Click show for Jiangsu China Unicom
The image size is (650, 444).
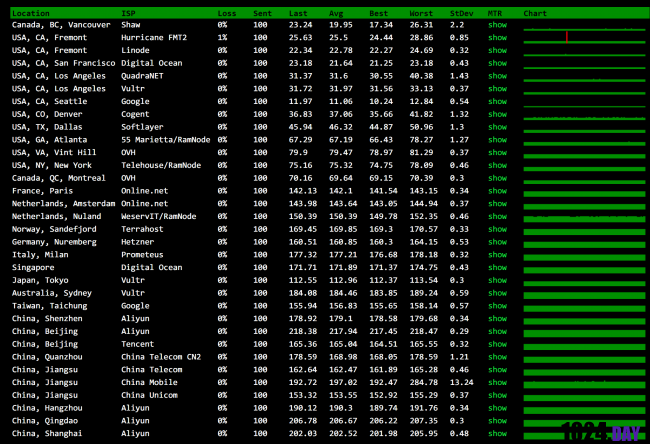(x=497, y=395)
